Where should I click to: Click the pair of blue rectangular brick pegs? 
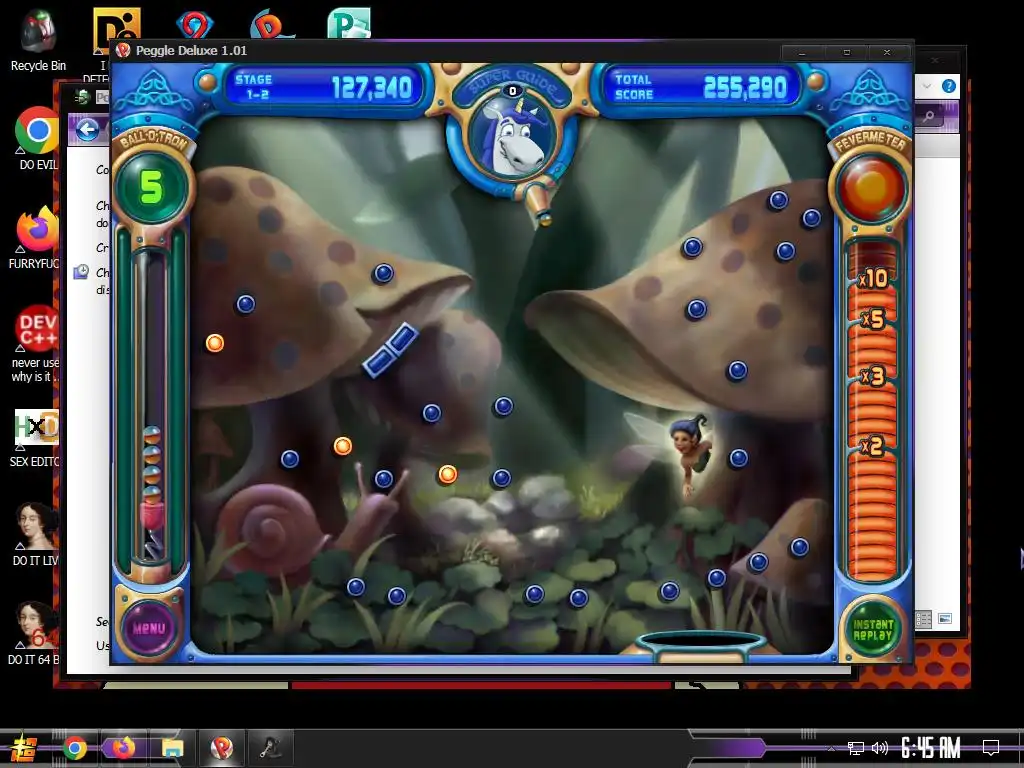391,350
